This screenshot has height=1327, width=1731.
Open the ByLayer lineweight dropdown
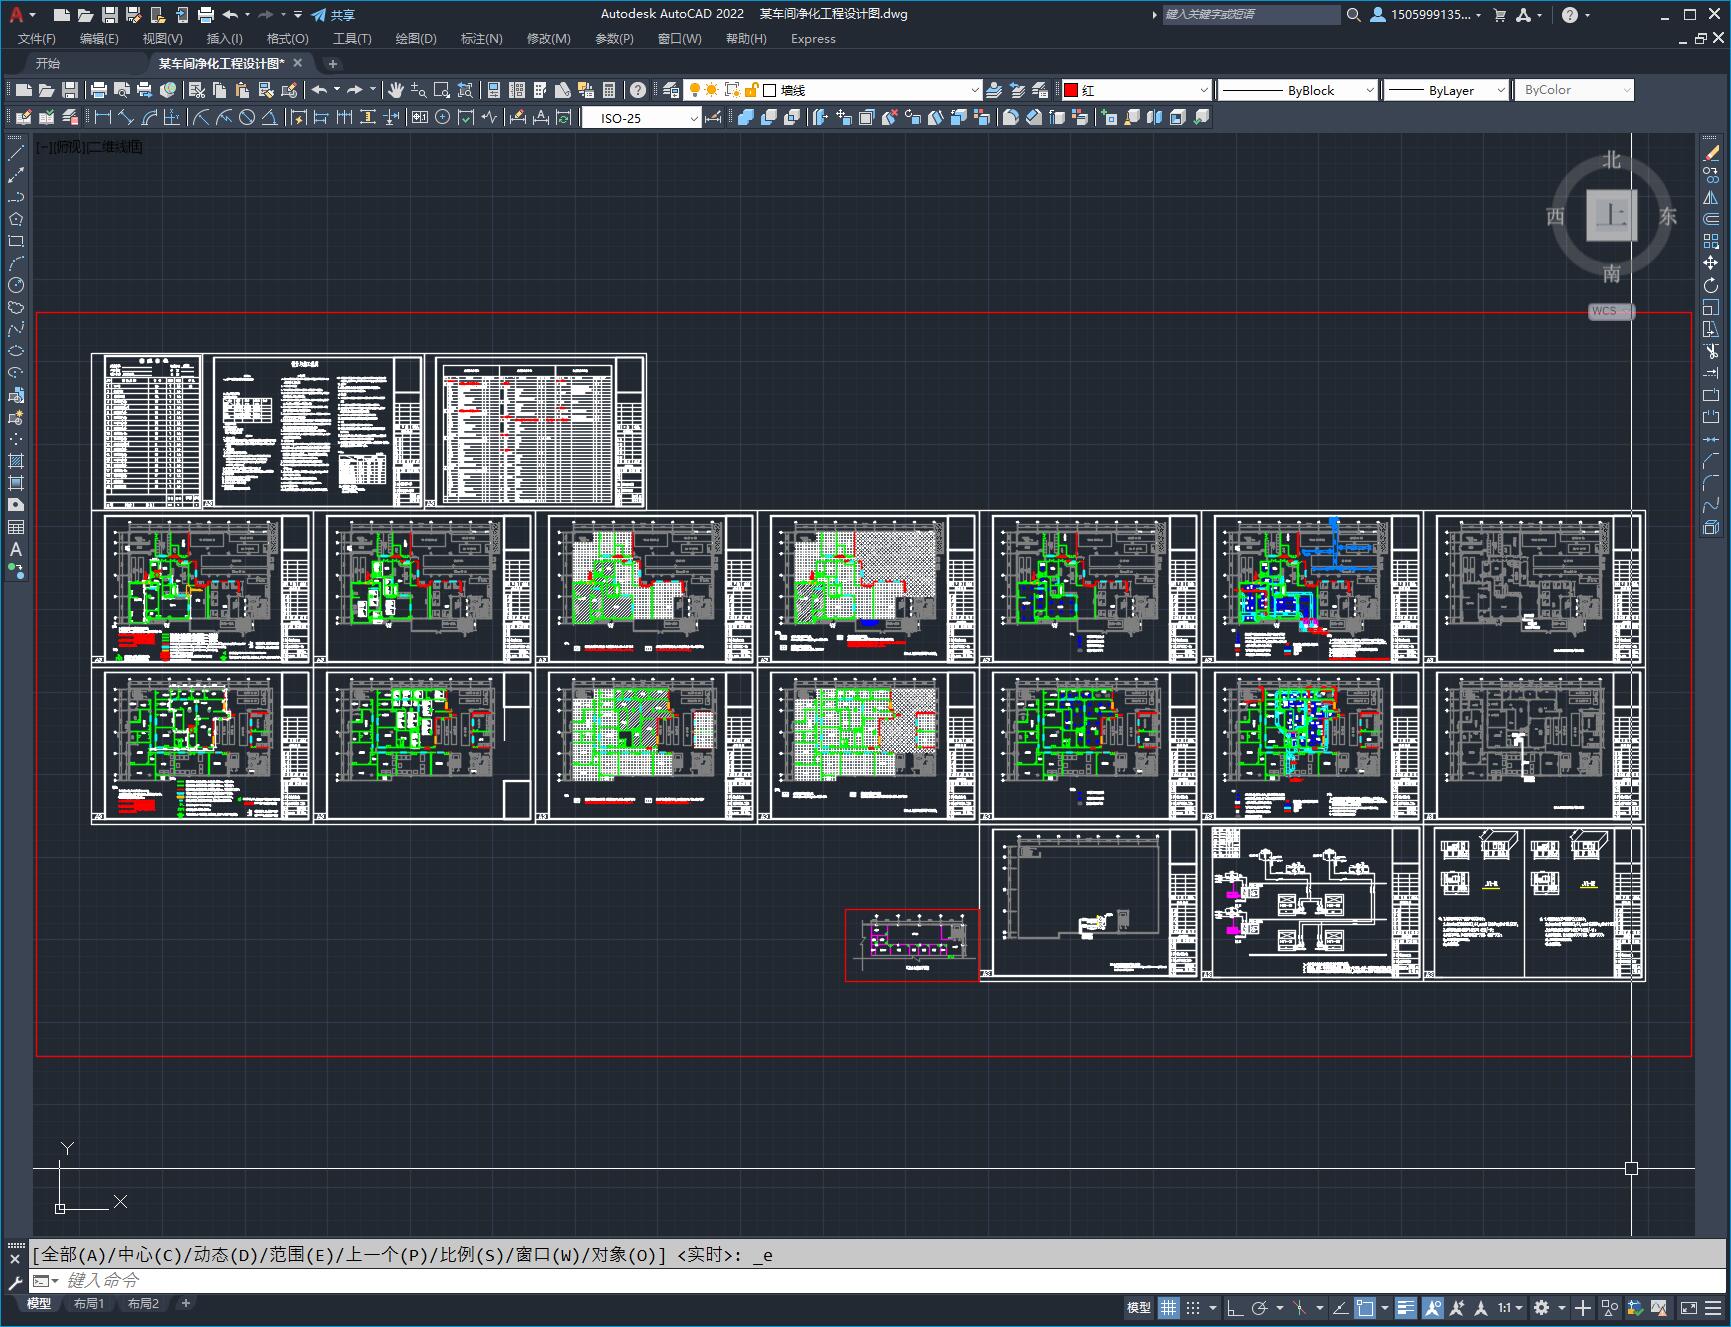(x=1446, y=90)
